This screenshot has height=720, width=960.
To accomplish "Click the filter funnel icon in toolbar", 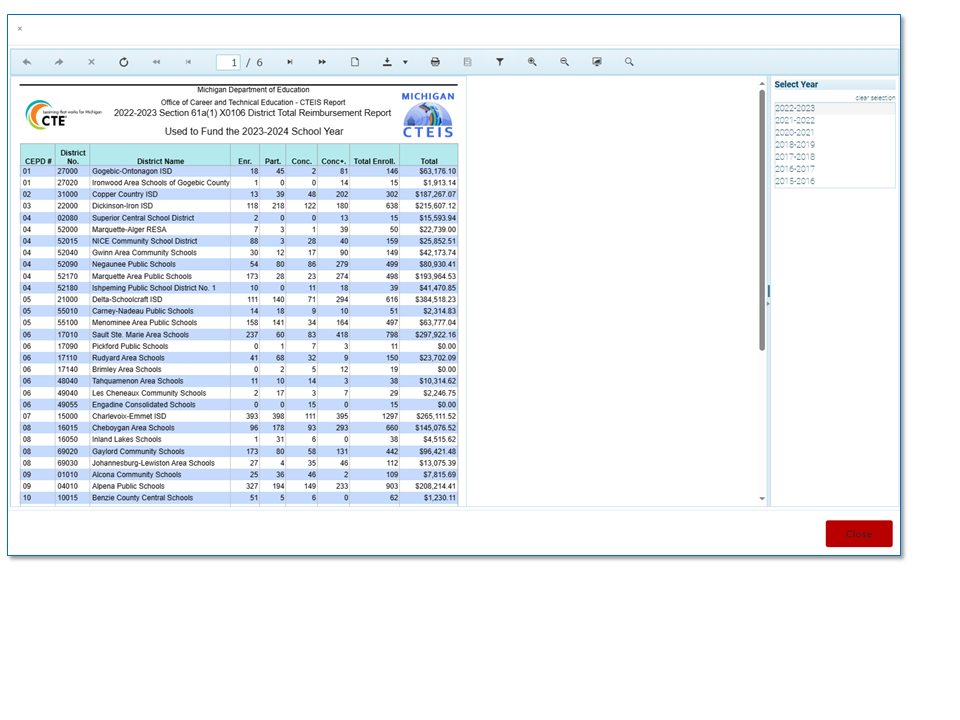I will [500, 62].
